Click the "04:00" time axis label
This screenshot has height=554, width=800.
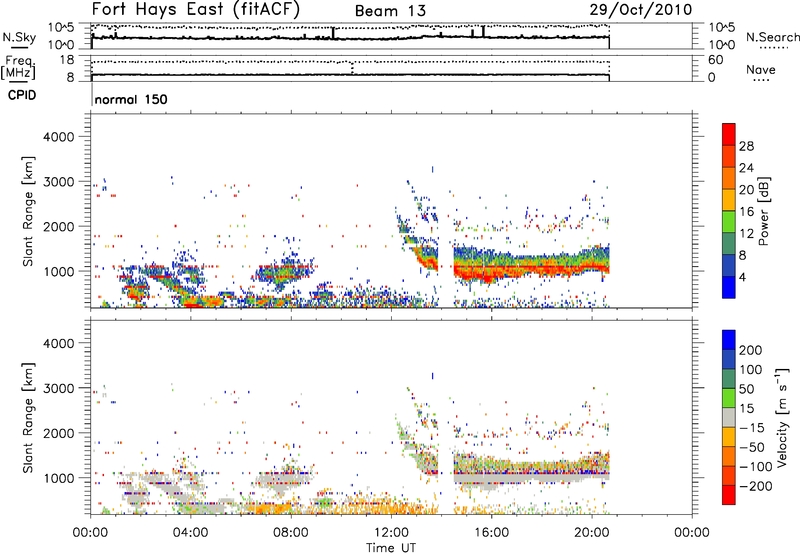191,533
